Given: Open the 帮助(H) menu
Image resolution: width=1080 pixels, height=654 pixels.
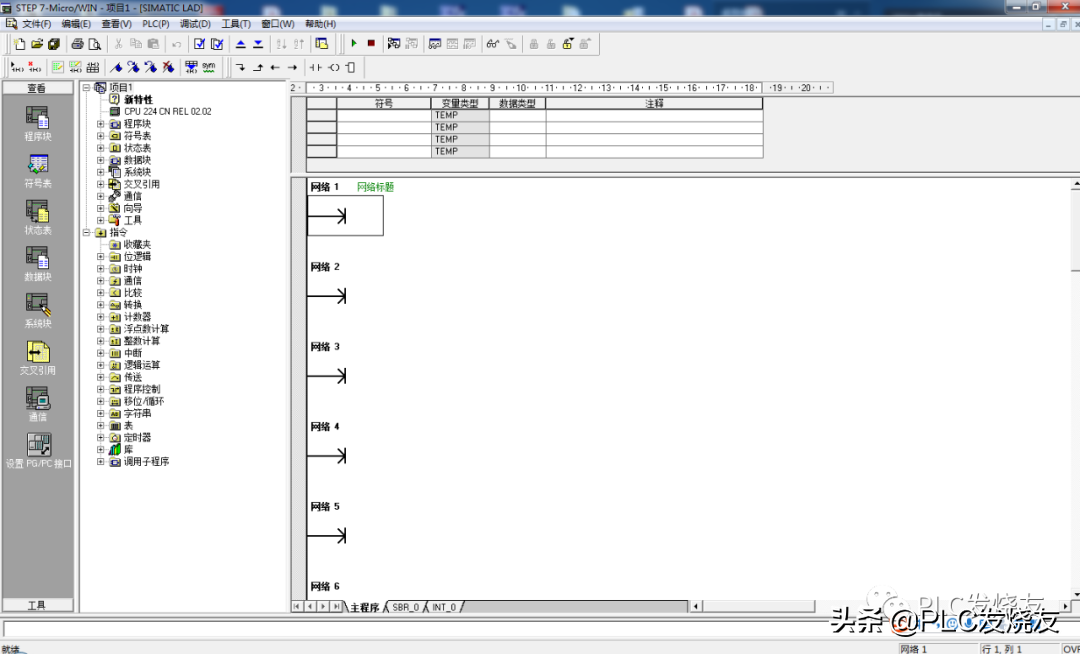Looking at the screenshot, I should pos(320,24).
